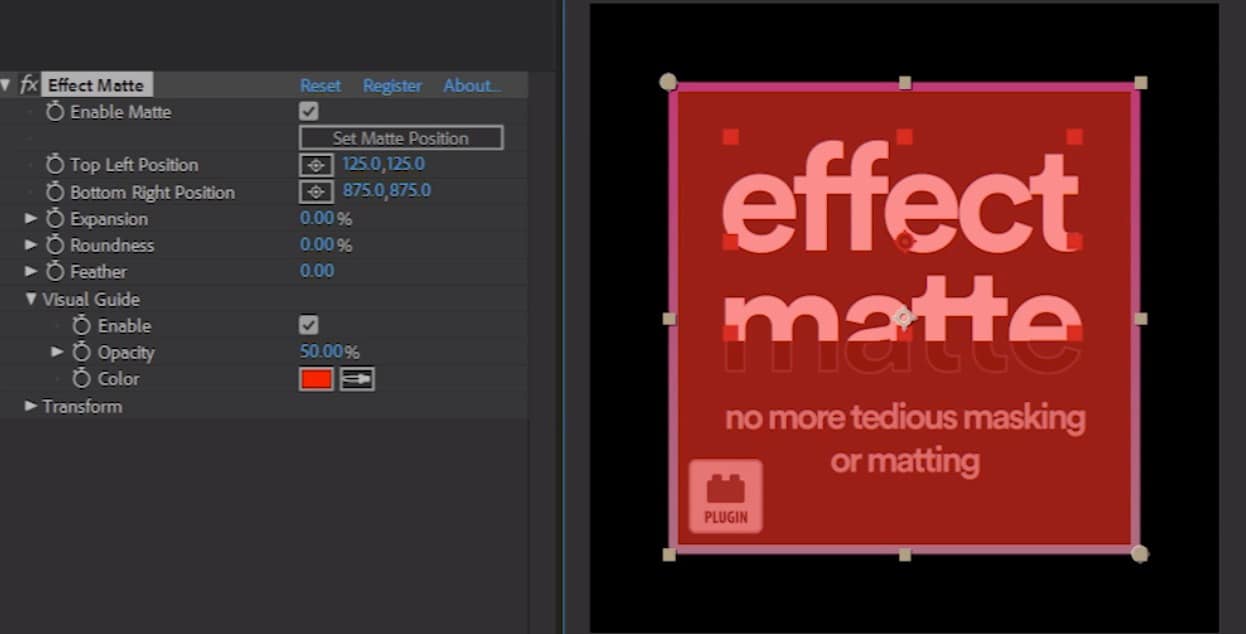Click the PLUGIN badge in the composition
This screenshot has width=1246, height=634.
726,496
